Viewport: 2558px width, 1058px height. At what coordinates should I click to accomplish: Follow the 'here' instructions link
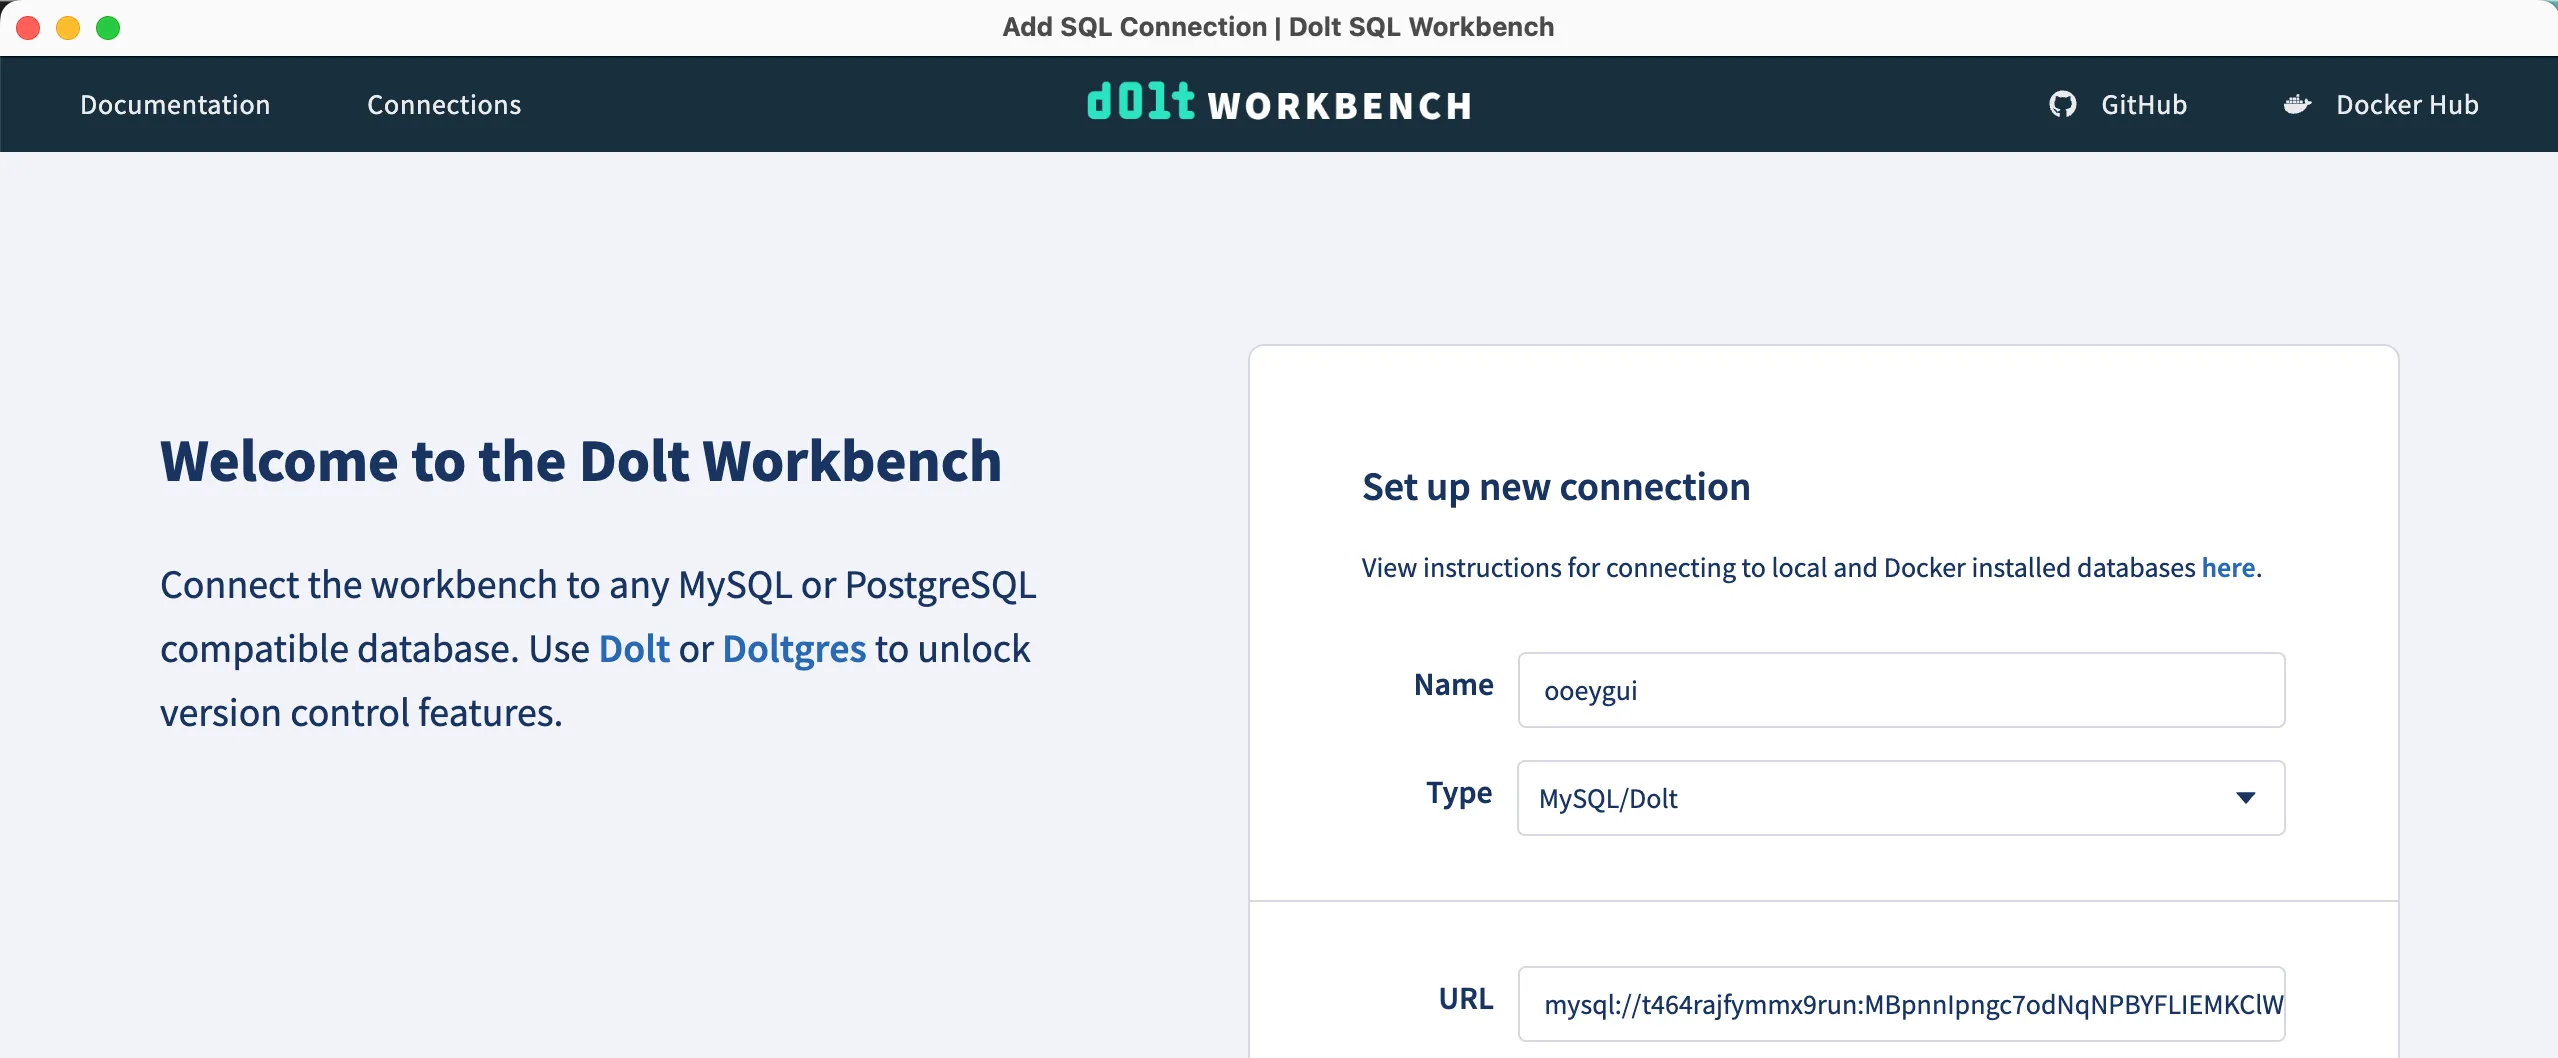[x=2228, y=567]
